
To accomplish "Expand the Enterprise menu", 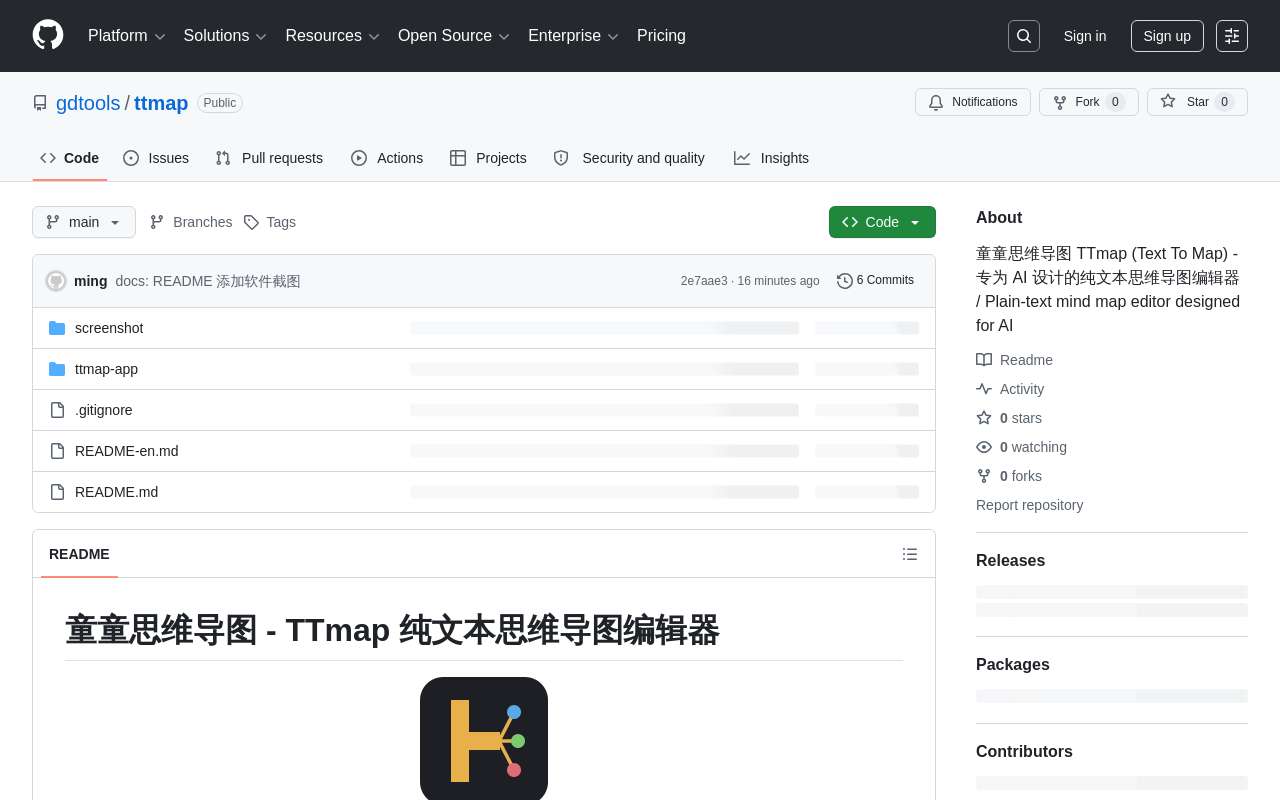I will (573, 36).
